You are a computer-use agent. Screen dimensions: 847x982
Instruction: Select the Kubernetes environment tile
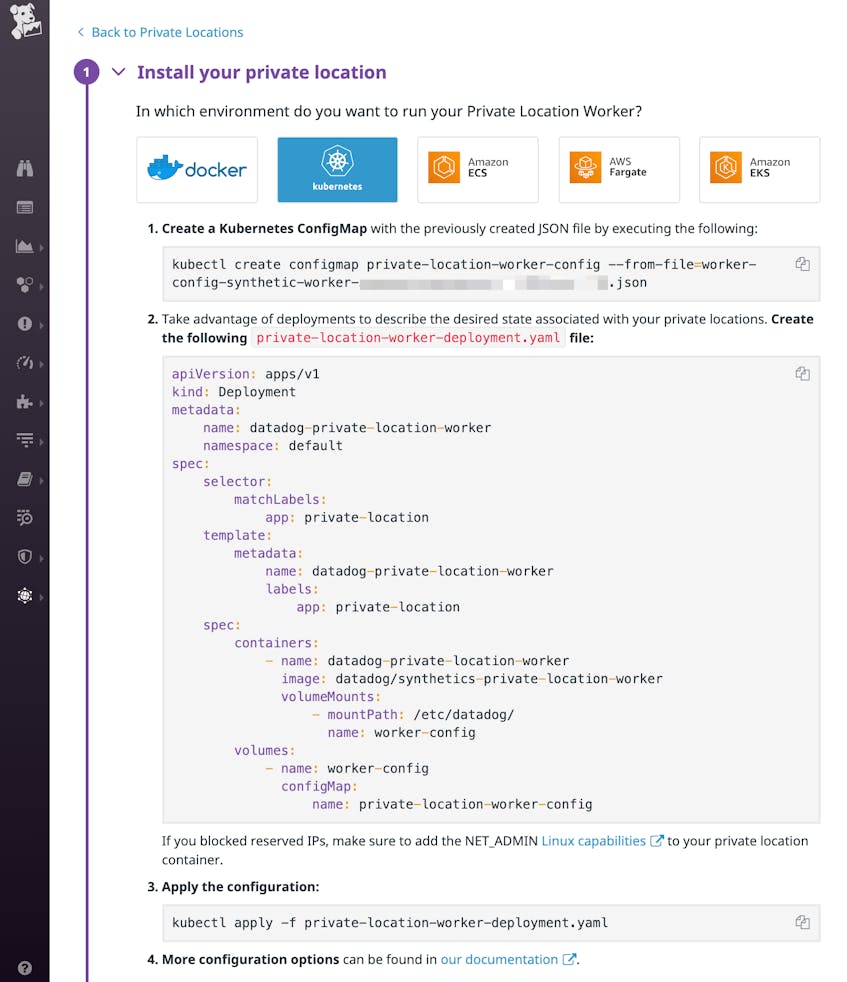[337, 170]
